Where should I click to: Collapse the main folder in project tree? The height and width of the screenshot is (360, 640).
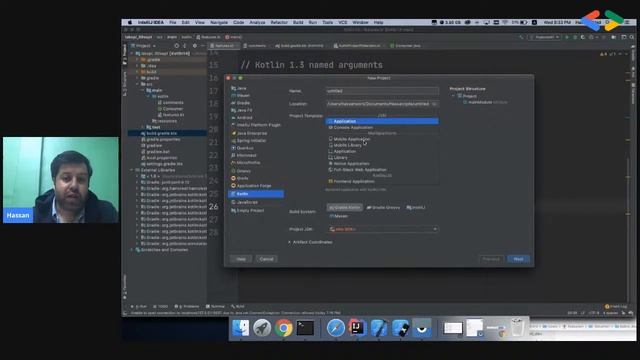pyautogui.click(x=143, y=90)
